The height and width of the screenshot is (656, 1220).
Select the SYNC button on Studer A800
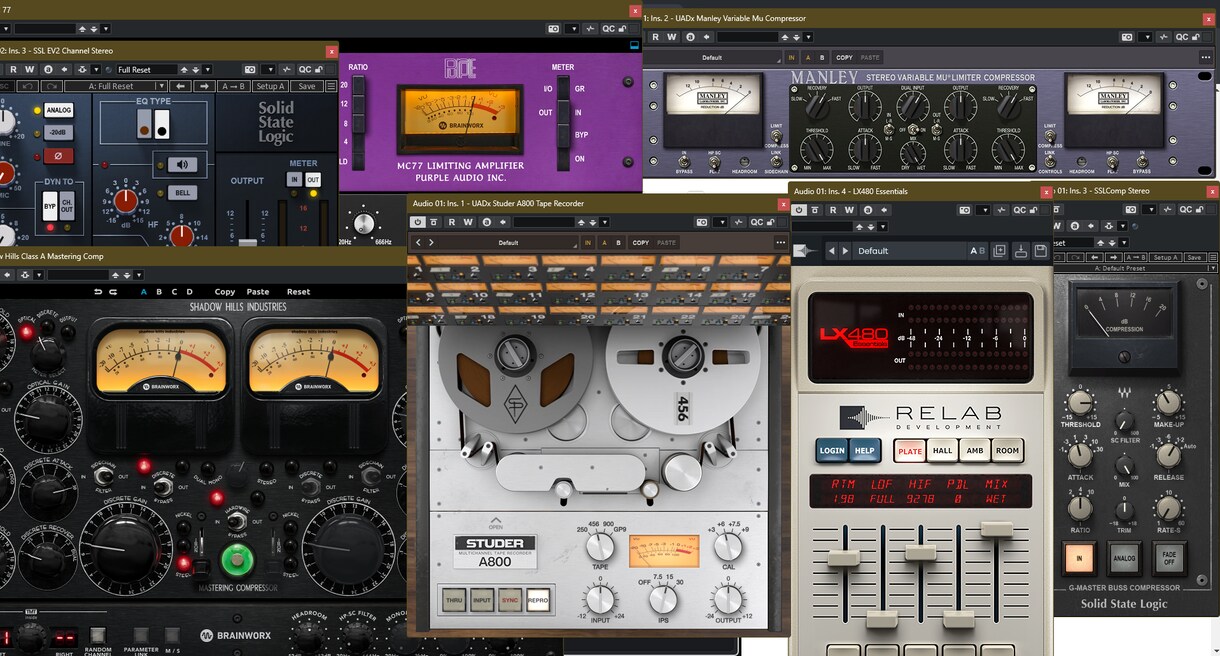coord(510,599)
